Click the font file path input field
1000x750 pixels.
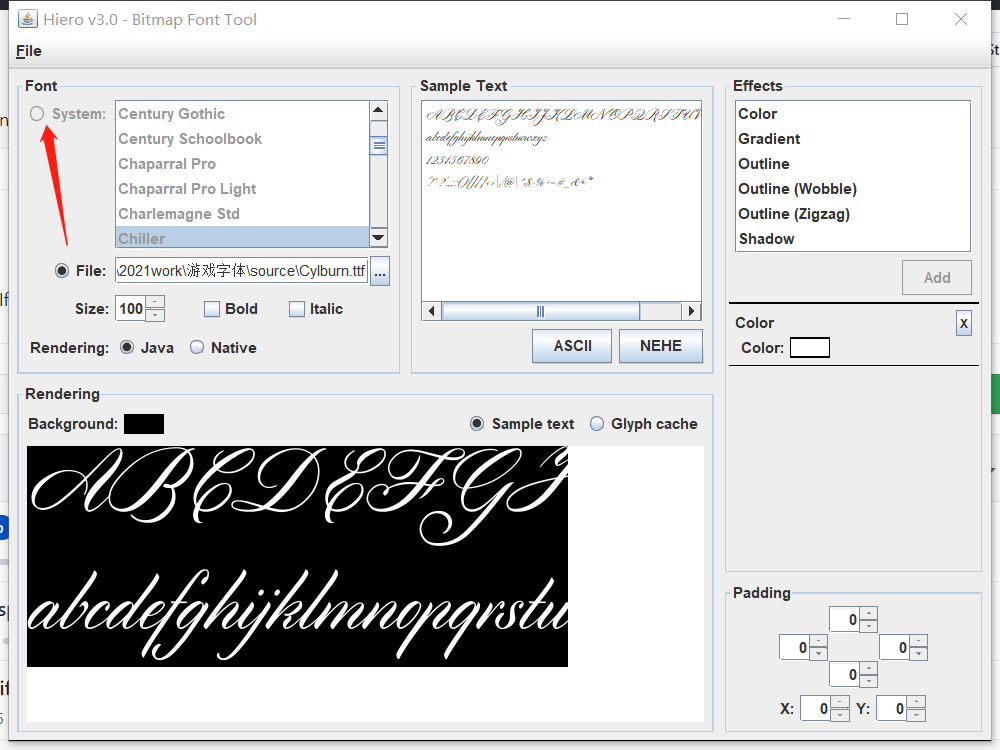pos(240,270)
